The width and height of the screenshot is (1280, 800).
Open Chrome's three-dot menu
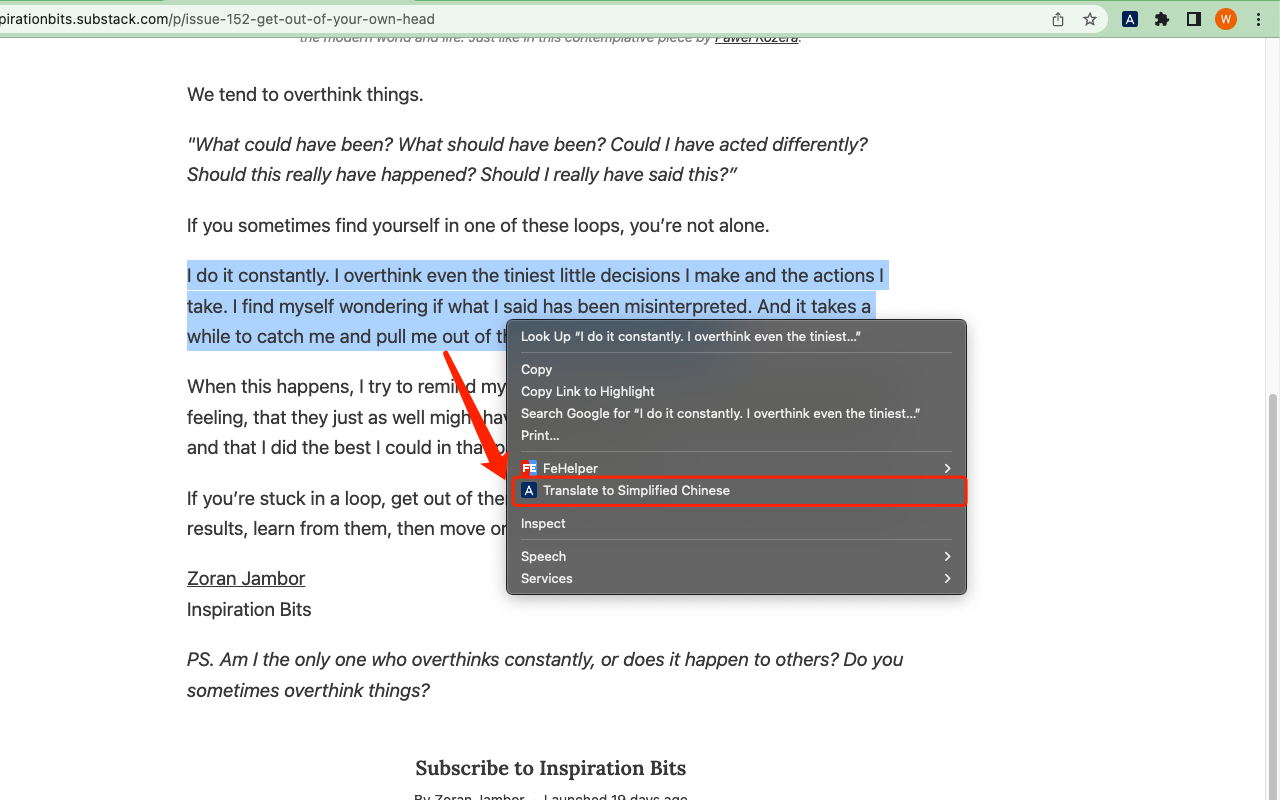click(1258, 19)
